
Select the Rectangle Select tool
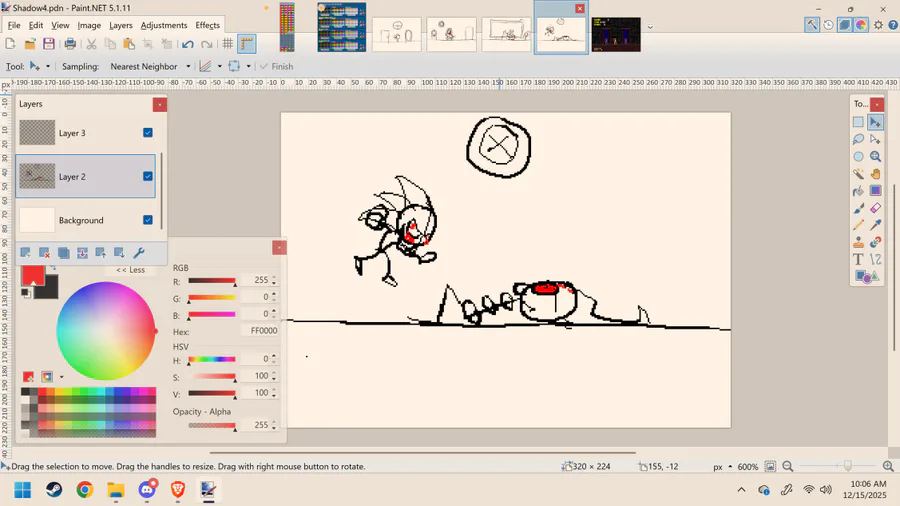[x=858, y=122]
